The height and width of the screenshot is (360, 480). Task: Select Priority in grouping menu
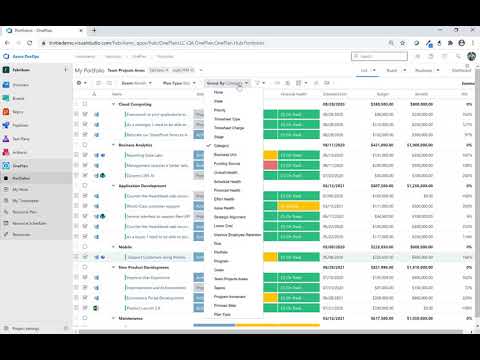[220, 110]
